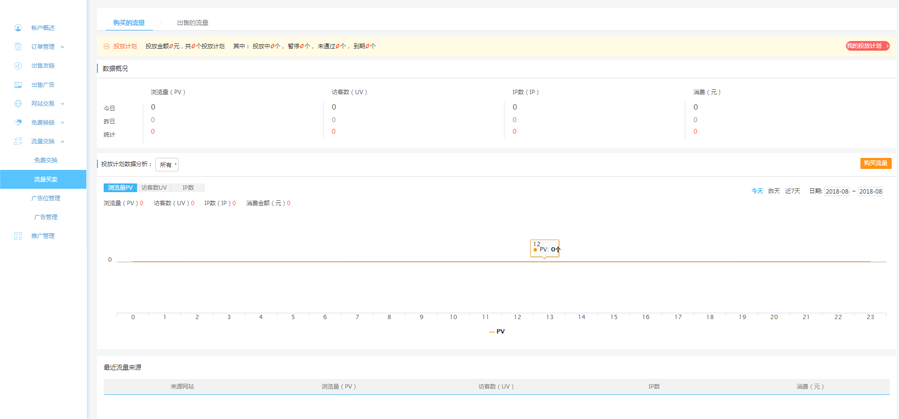Click the 订单管理 icon in sidebar
899x419 pixels.
point(18,47)
